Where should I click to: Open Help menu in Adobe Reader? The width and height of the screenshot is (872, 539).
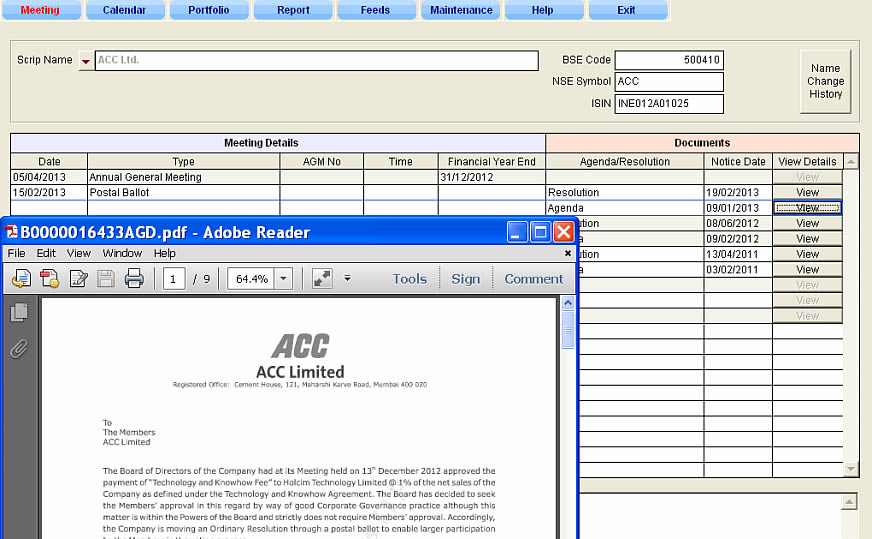165,253
